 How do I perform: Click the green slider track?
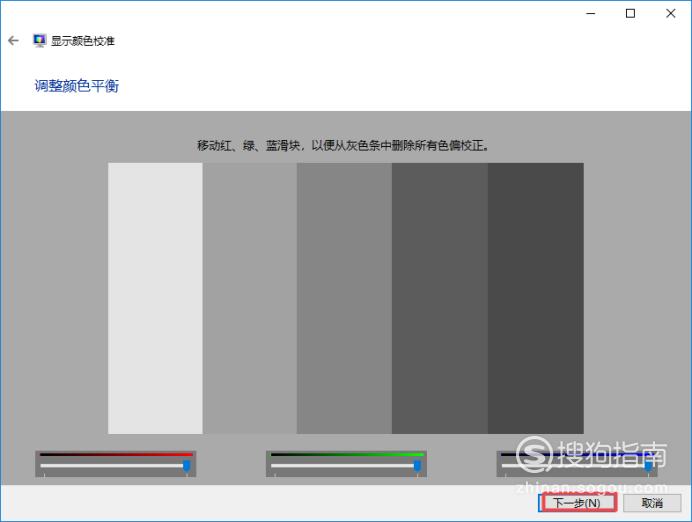click(x=346, y=466)
